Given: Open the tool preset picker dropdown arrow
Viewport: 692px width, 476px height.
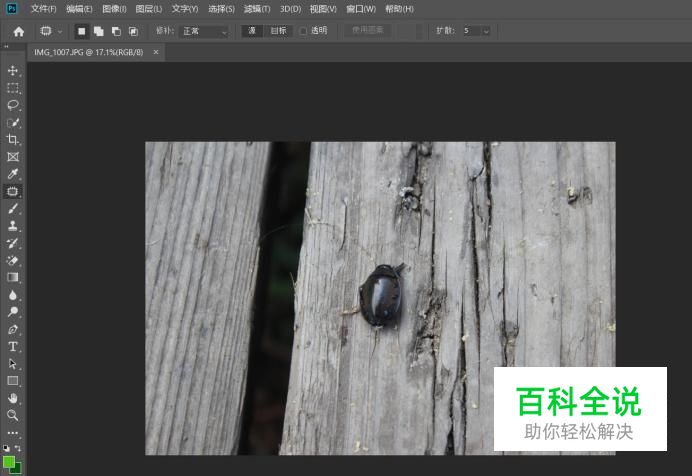Looking at the screenshot, I should pos(60,31).
